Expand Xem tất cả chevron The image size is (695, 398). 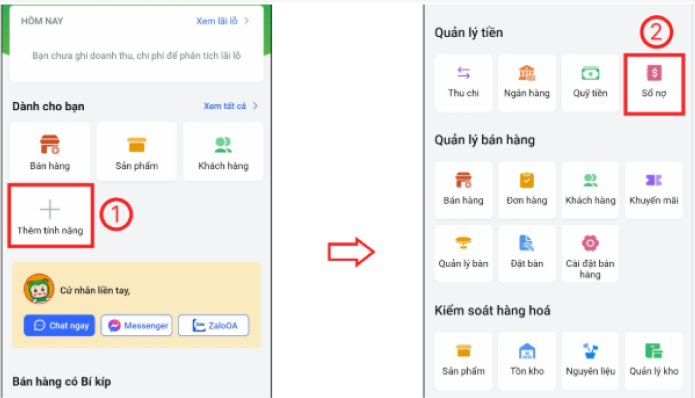tap(255, 106)
